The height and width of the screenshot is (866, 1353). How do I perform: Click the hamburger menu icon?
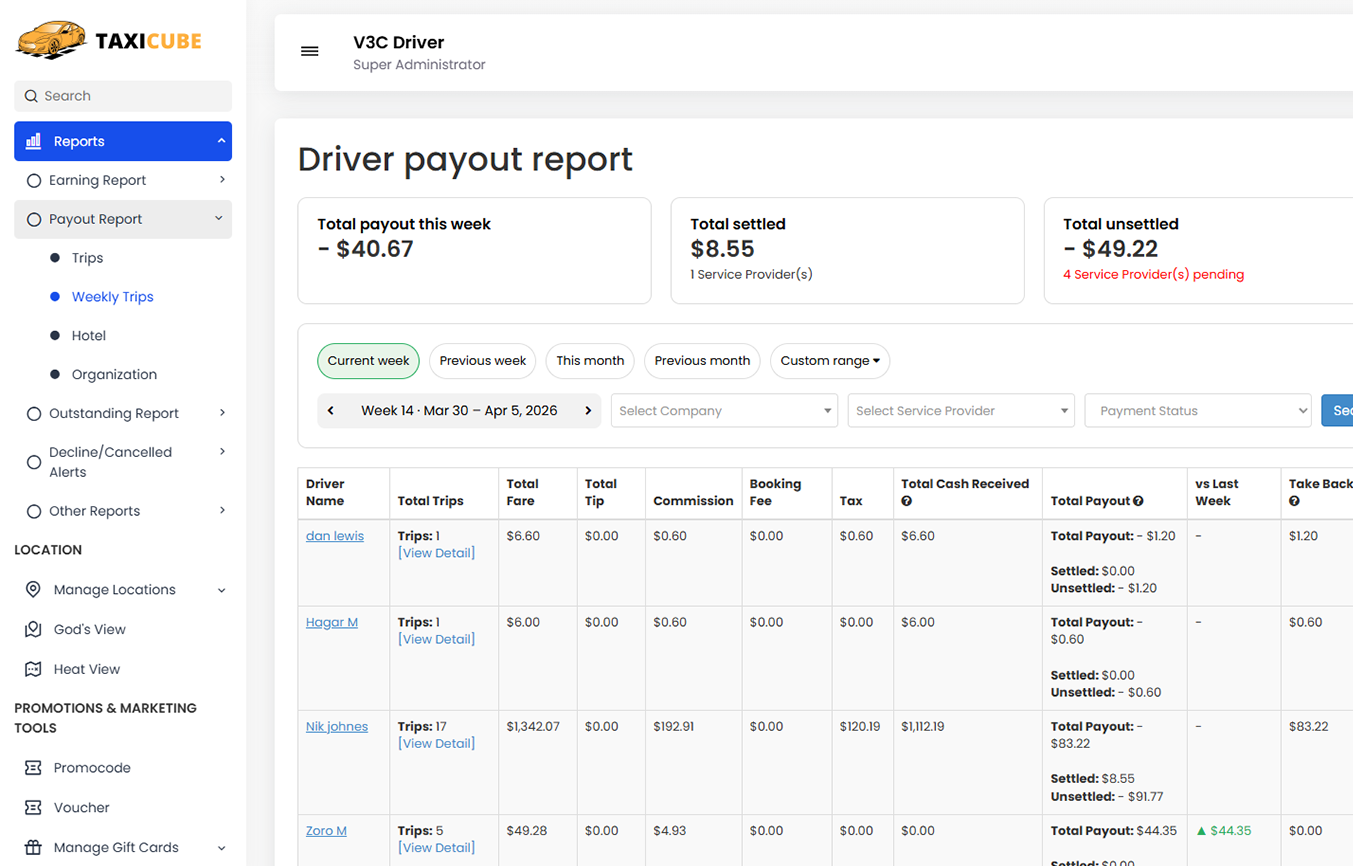click(x=310, y=51)
